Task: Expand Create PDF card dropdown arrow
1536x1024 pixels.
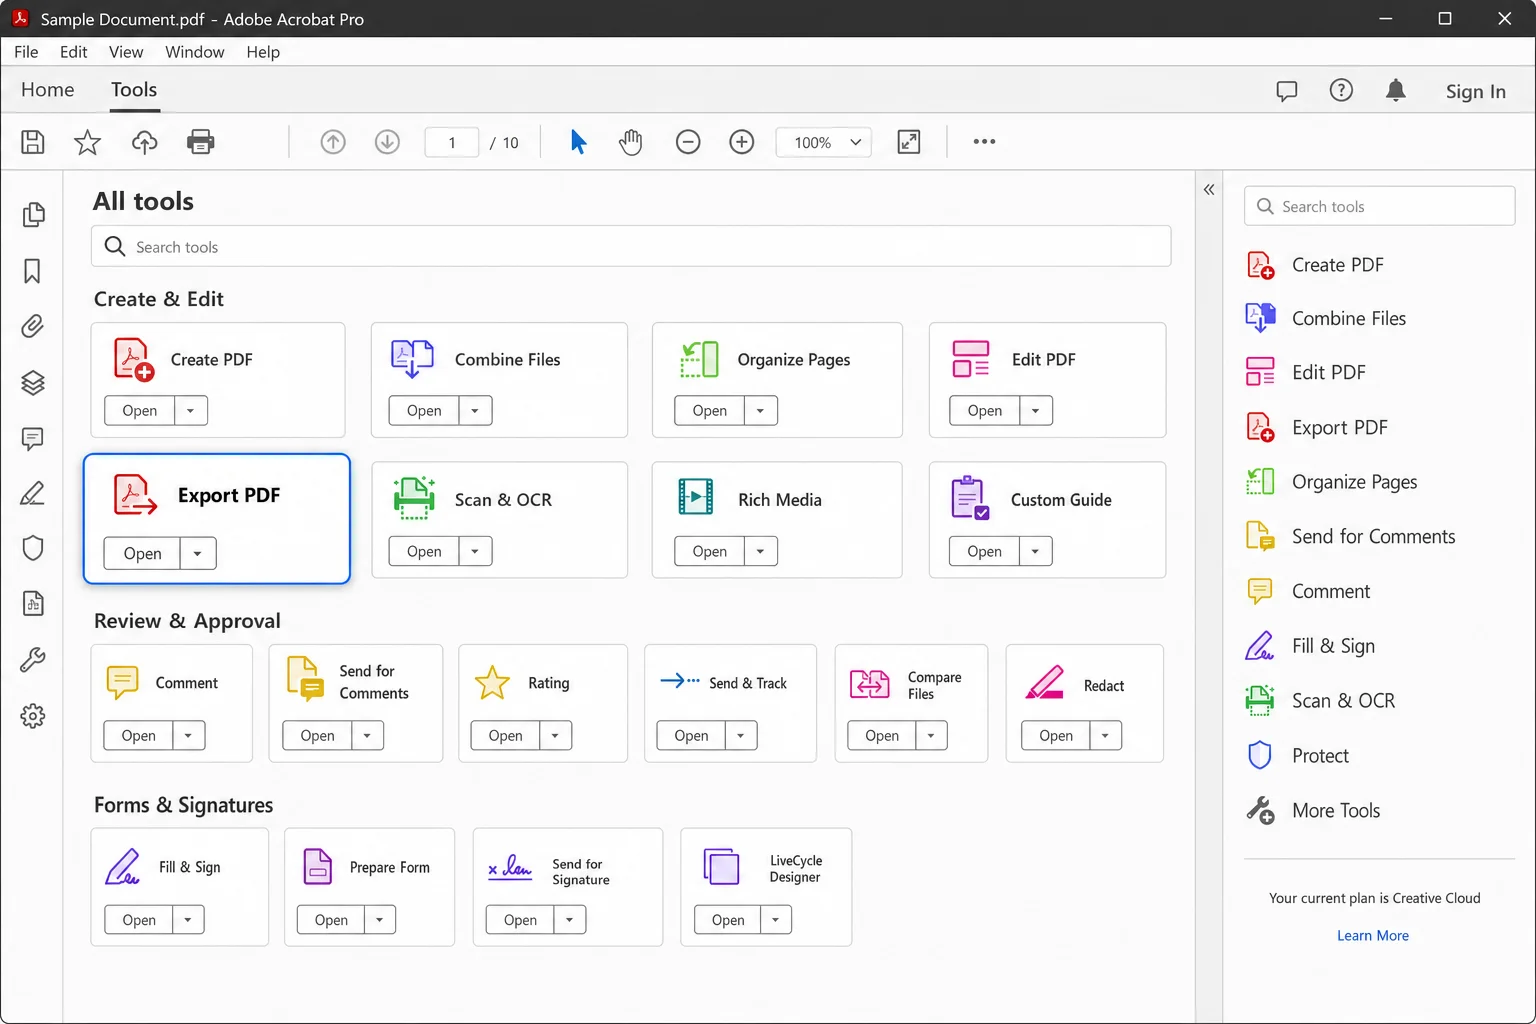Action: coord(191,411)
